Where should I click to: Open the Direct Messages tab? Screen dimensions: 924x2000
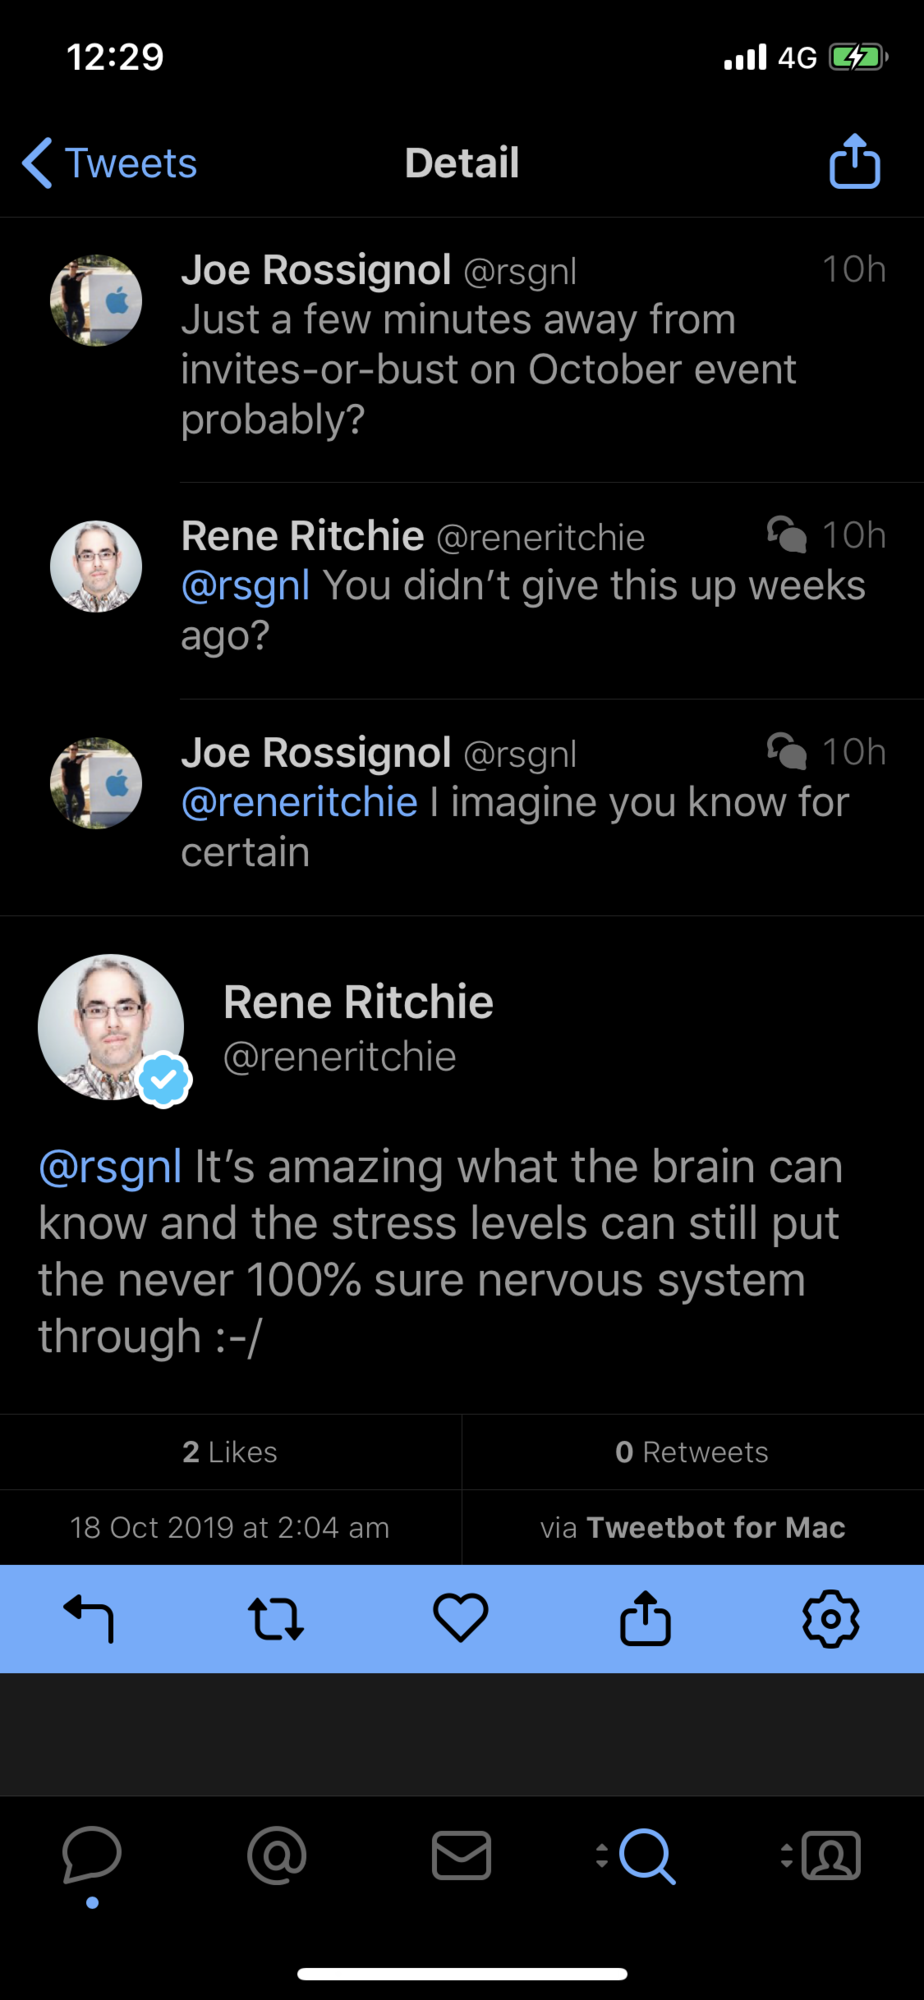coord(461,1856)
